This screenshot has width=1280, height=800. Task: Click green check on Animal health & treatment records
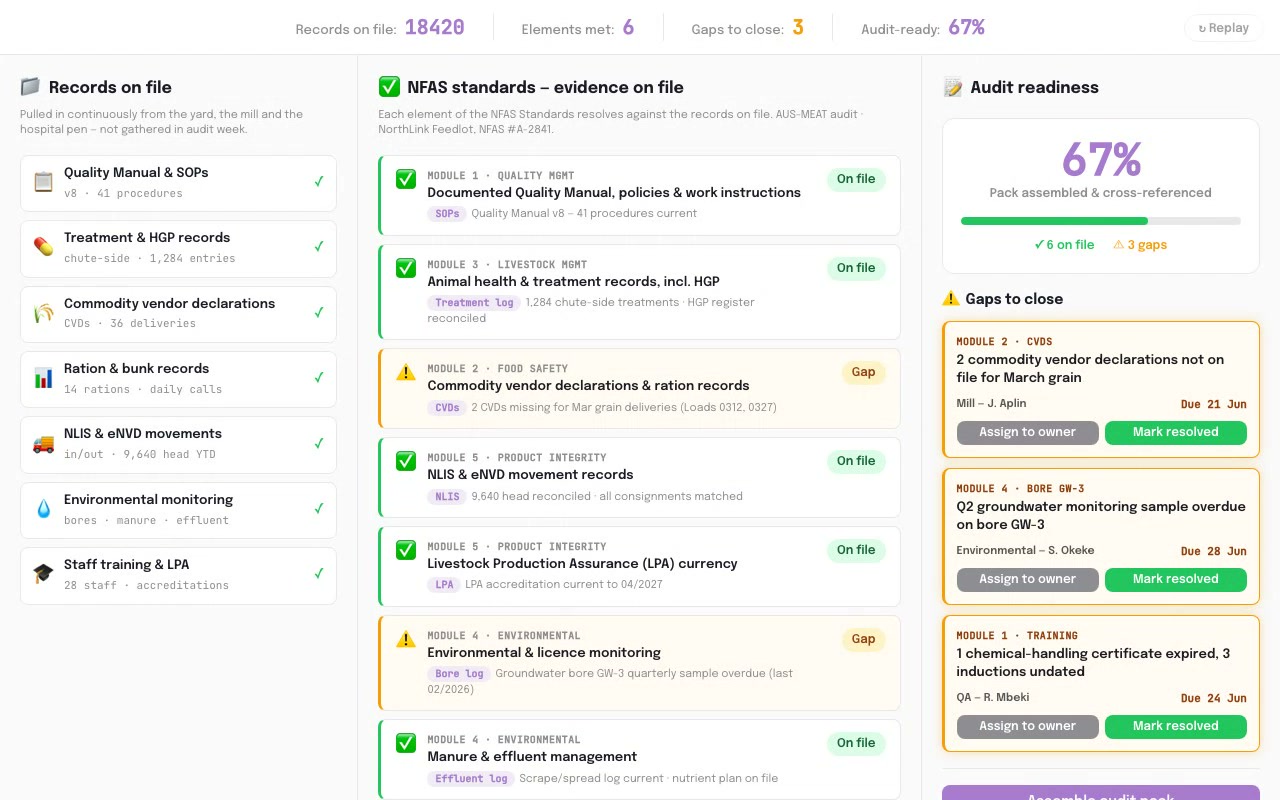[x=406, y=268]
